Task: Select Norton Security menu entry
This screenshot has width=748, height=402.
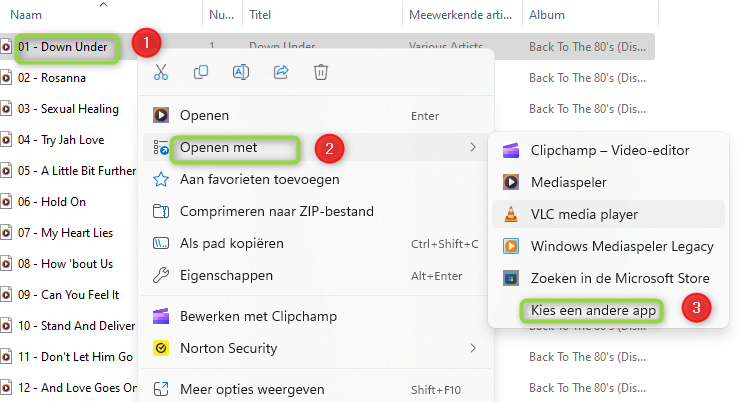Action: [316, 348]
